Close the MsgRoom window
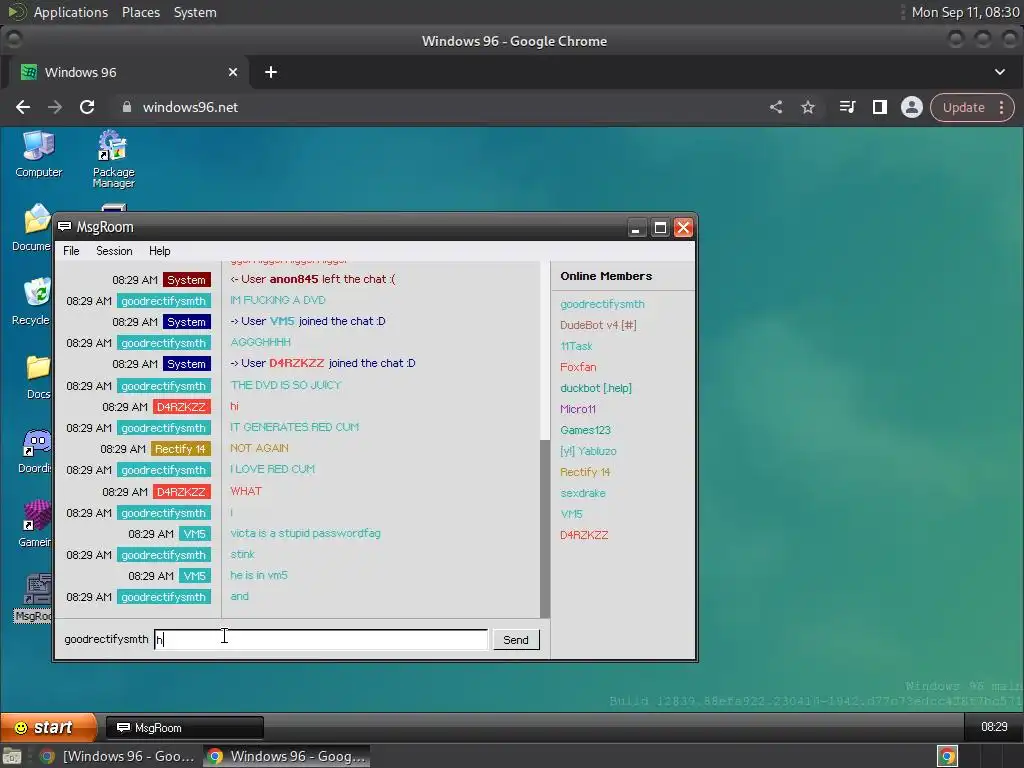The height and width of the screenshot is (768, 1024). (x=683, y=227)
